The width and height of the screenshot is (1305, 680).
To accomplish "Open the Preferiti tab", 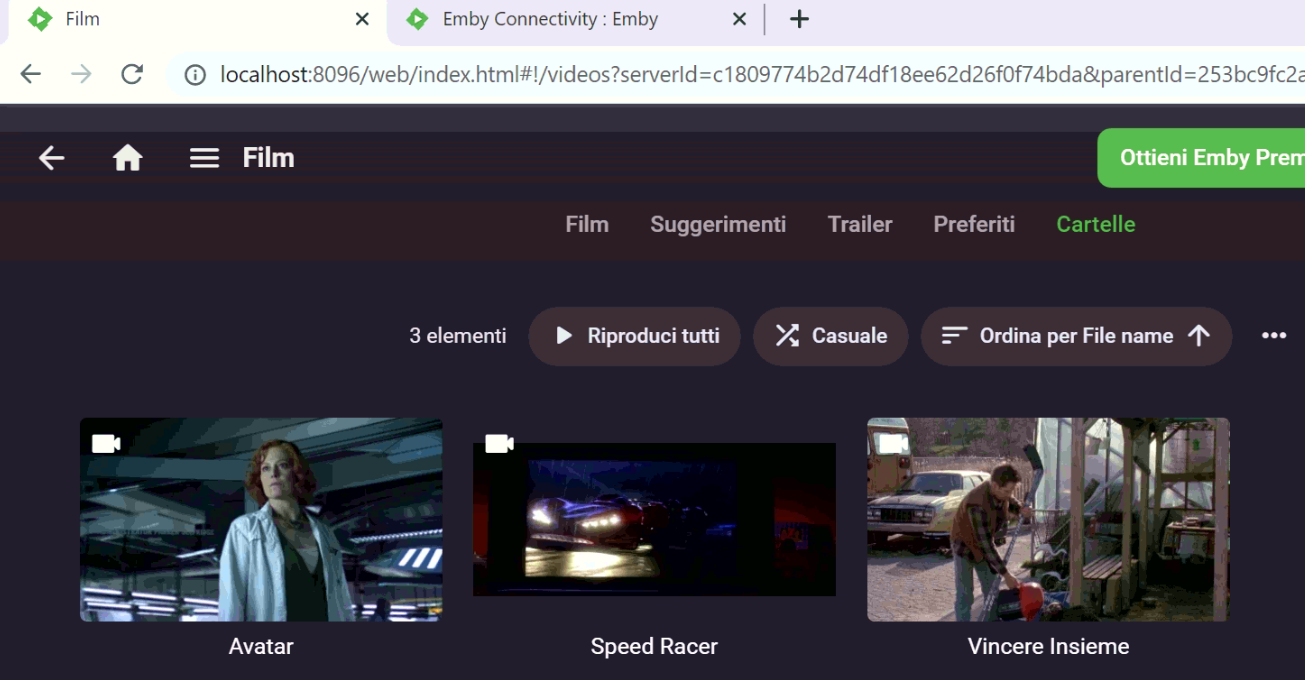I will [973, 224].
